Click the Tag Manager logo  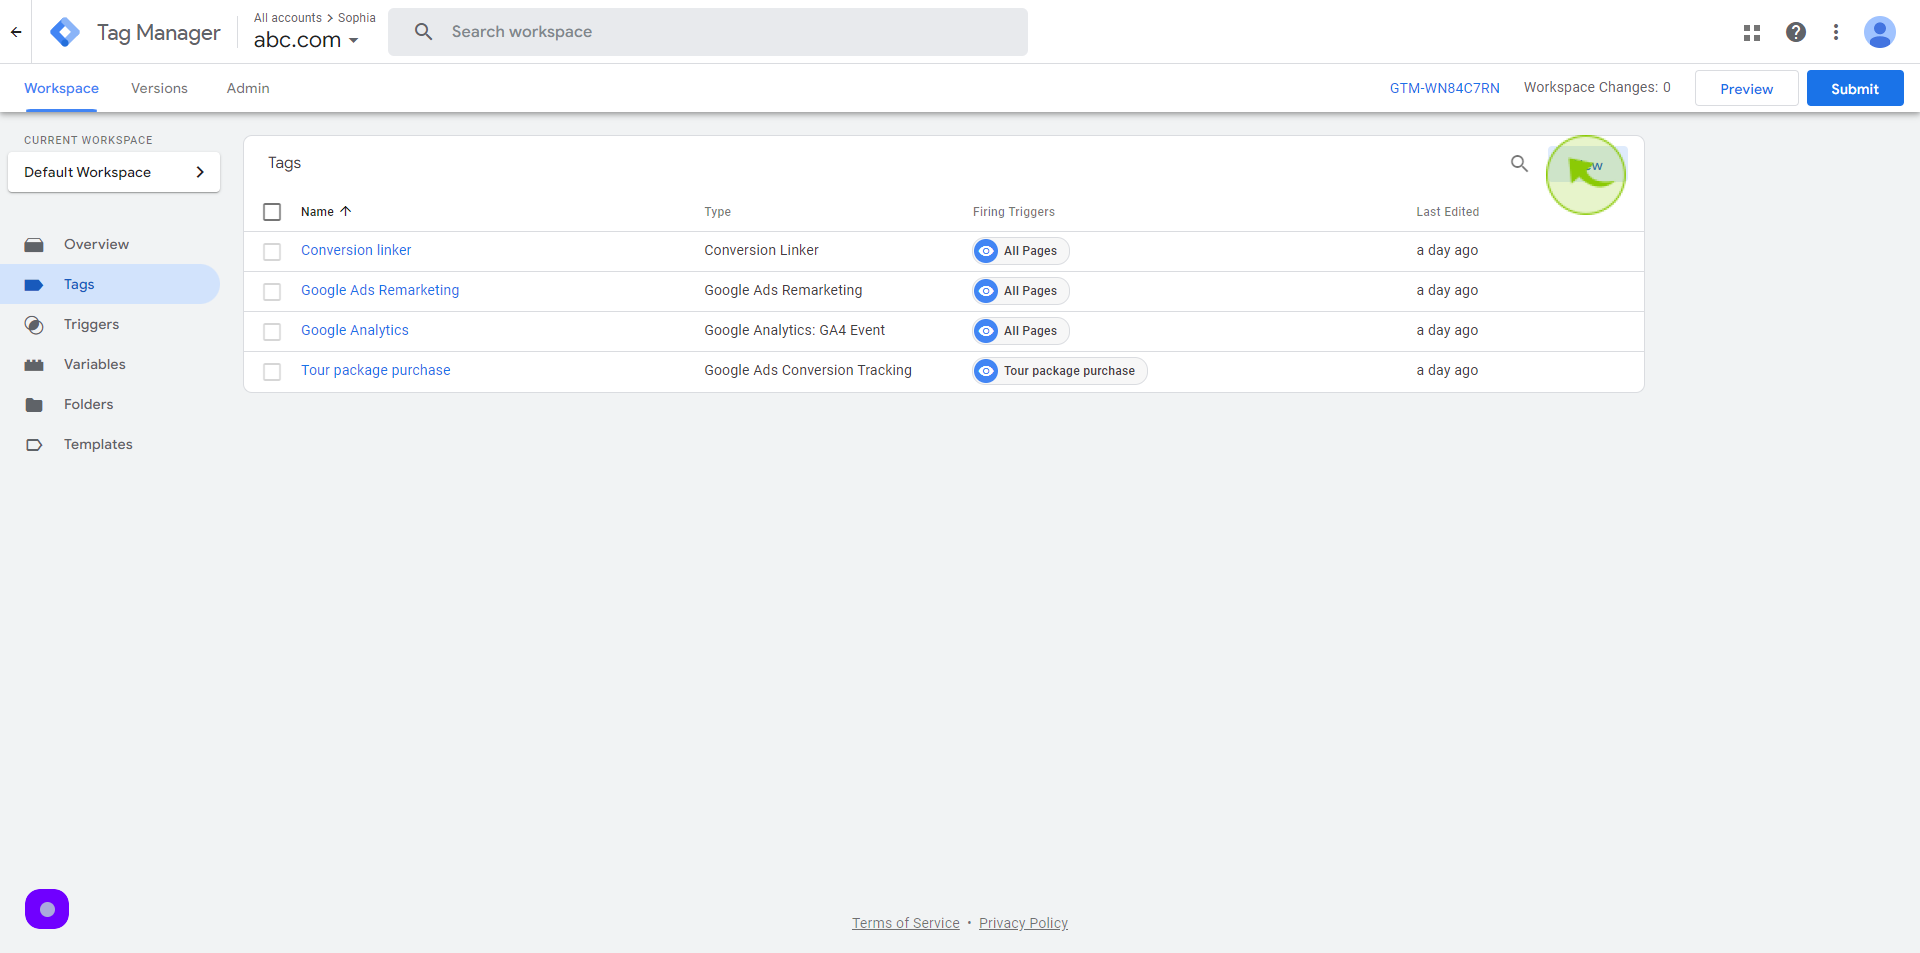pyautogui.click(x=65, y=32)
